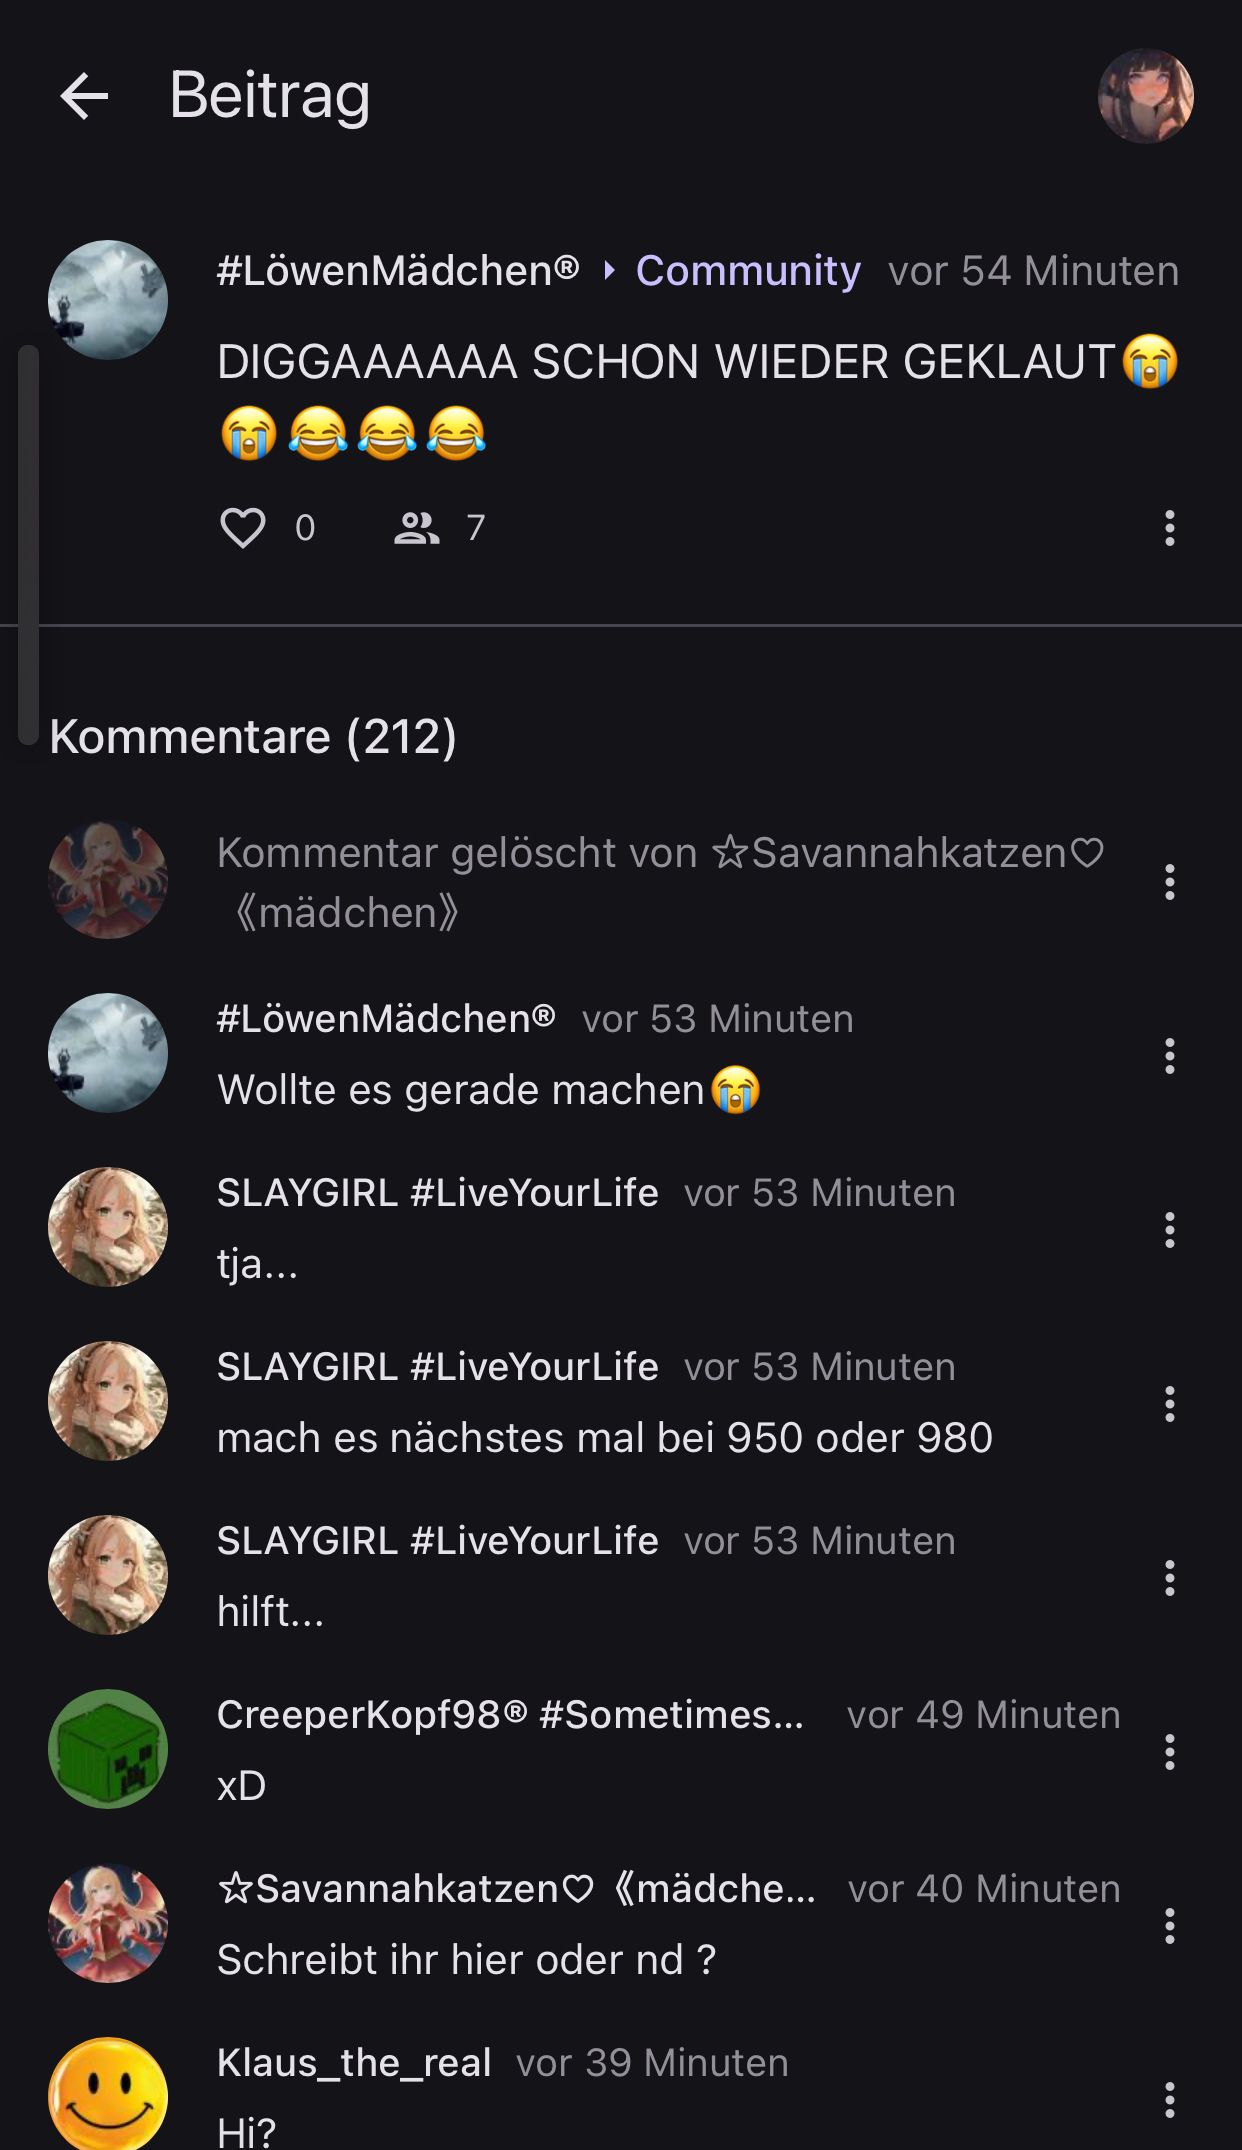Expand Community breadcrumb arrow

(608, 271)
